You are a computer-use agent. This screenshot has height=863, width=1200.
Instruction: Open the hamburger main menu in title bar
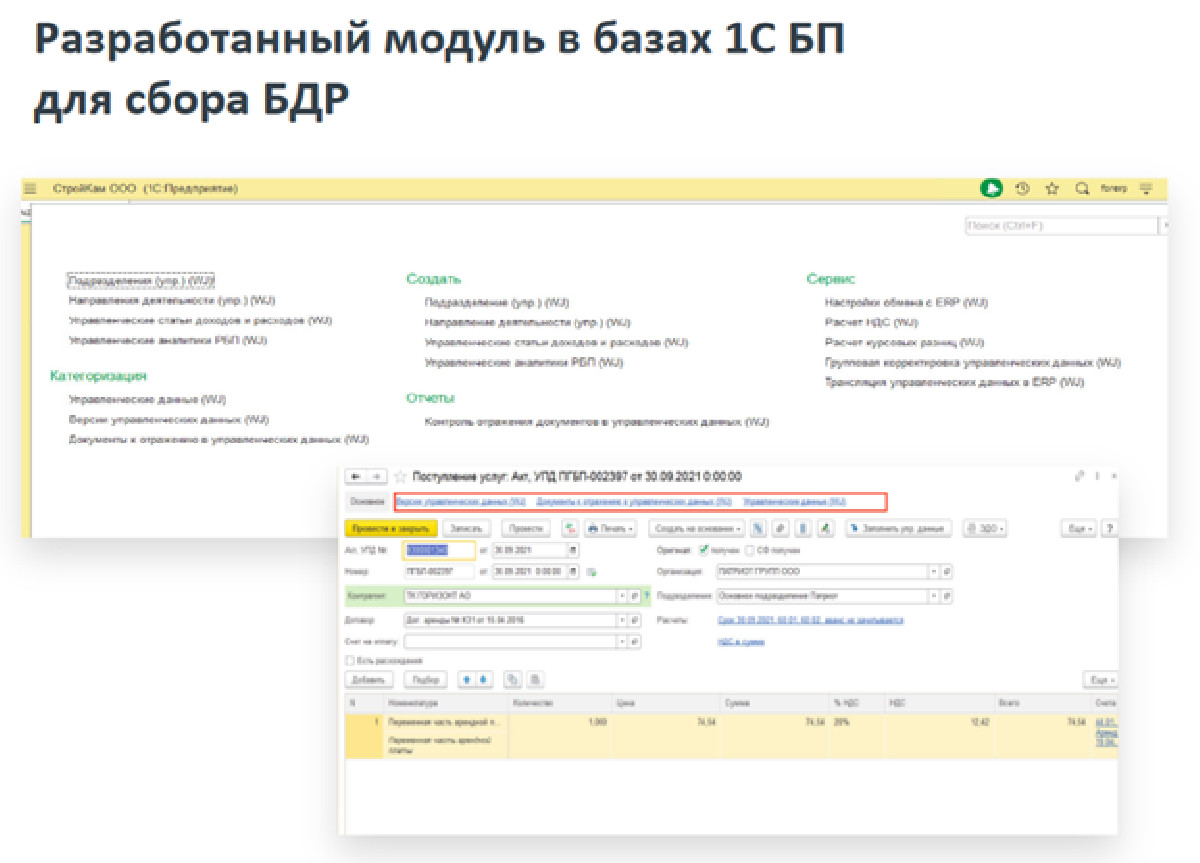click(30, 188)
